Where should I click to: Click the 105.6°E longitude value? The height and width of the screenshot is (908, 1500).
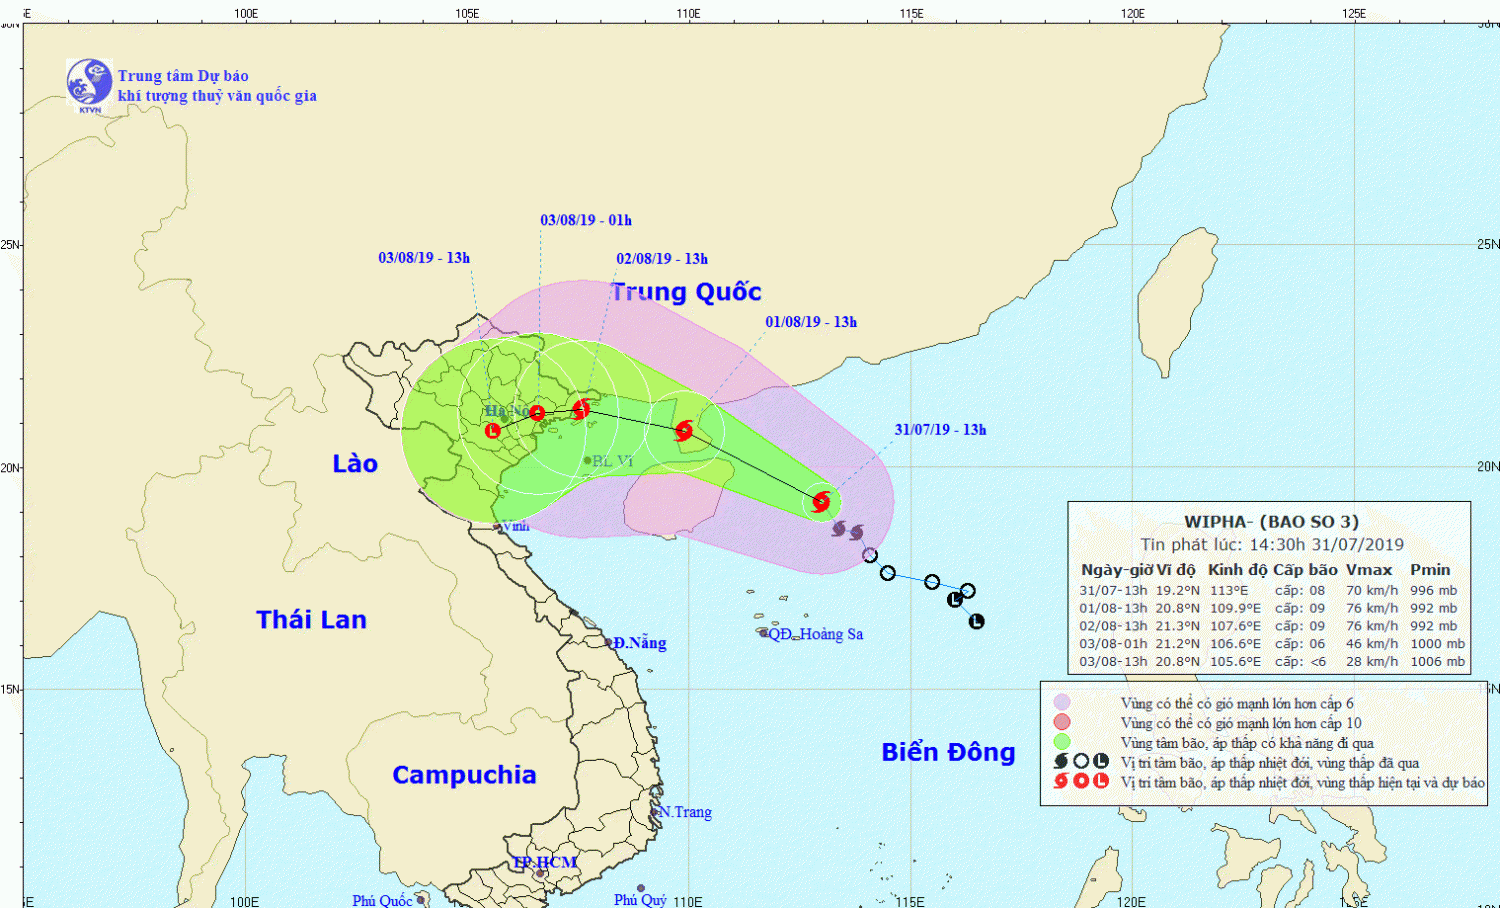coord(1236,662)
